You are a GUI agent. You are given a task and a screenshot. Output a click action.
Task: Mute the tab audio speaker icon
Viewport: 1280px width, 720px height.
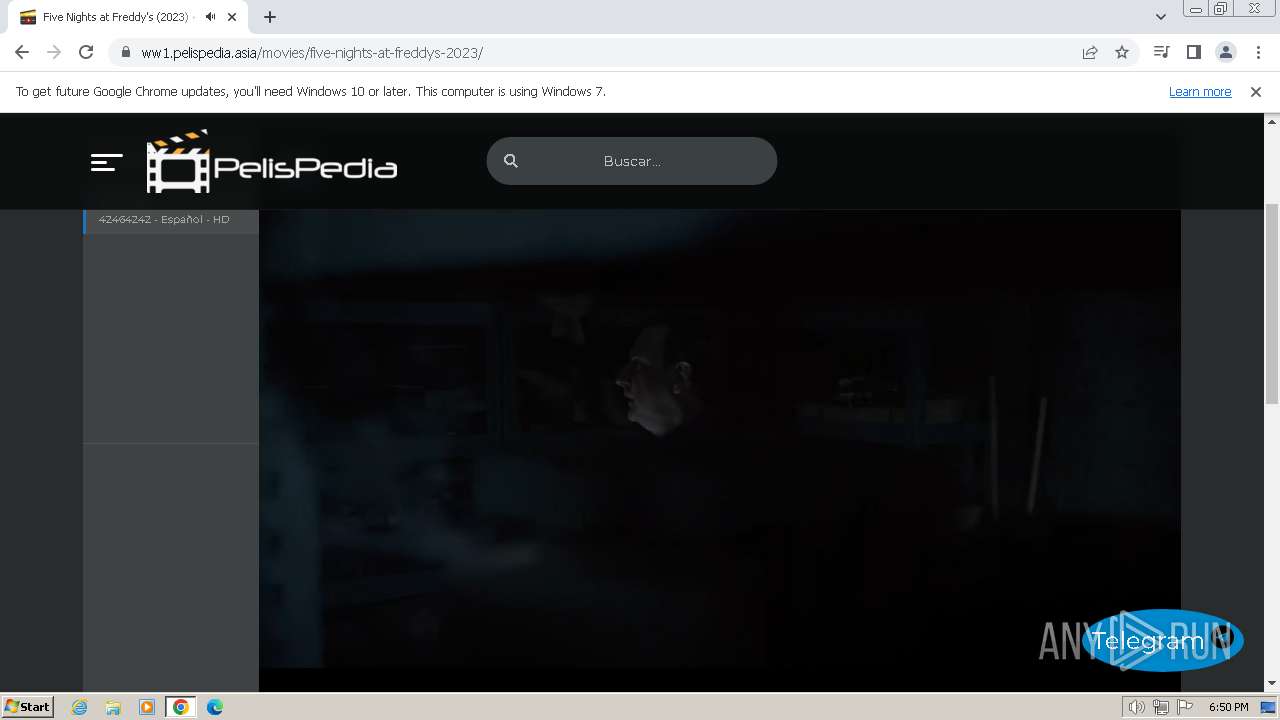pos(210,17)
